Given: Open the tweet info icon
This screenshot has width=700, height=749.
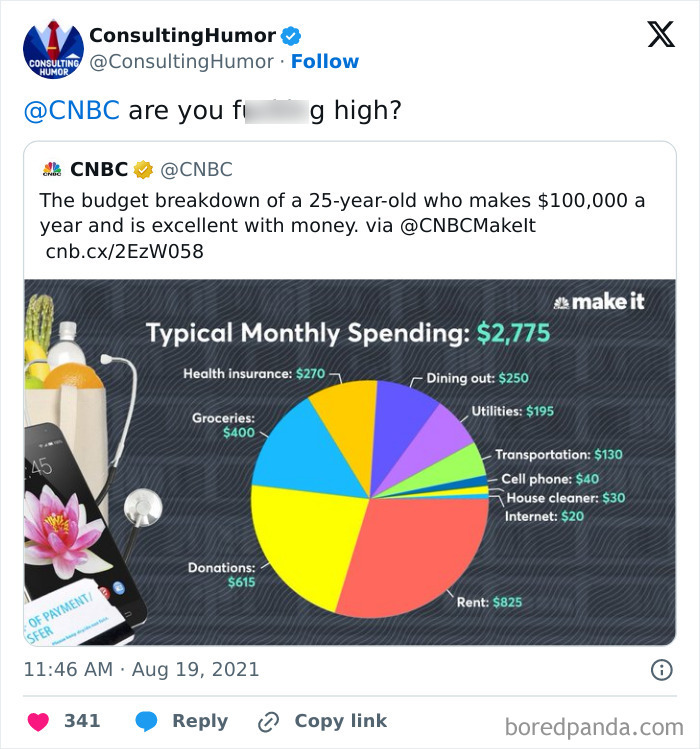Looking at the screenshot, I should tap(661, 670).
